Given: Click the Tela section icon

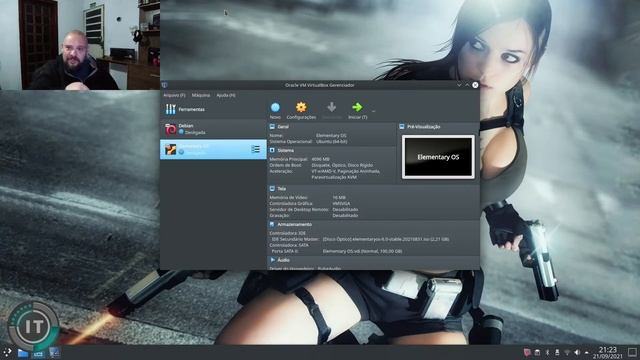Looking at the screenshot, I should (x=272, y=189).
